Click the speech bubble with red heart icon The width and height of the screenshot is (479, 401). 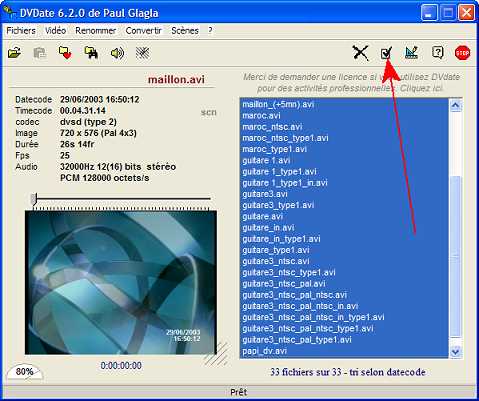tap(65, 53)
